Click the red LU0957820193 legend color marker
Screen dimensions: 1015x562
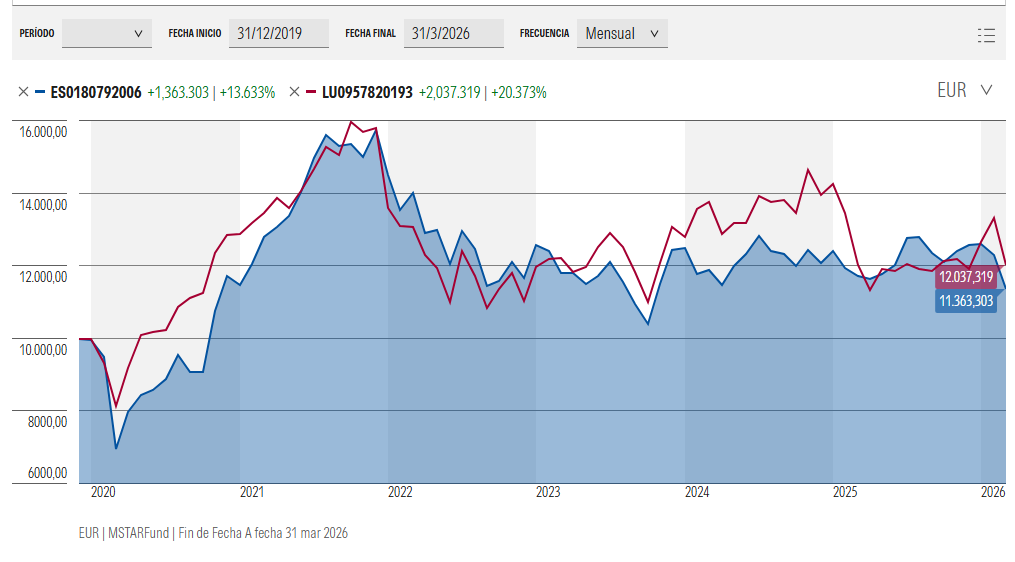tap(311, 92)
